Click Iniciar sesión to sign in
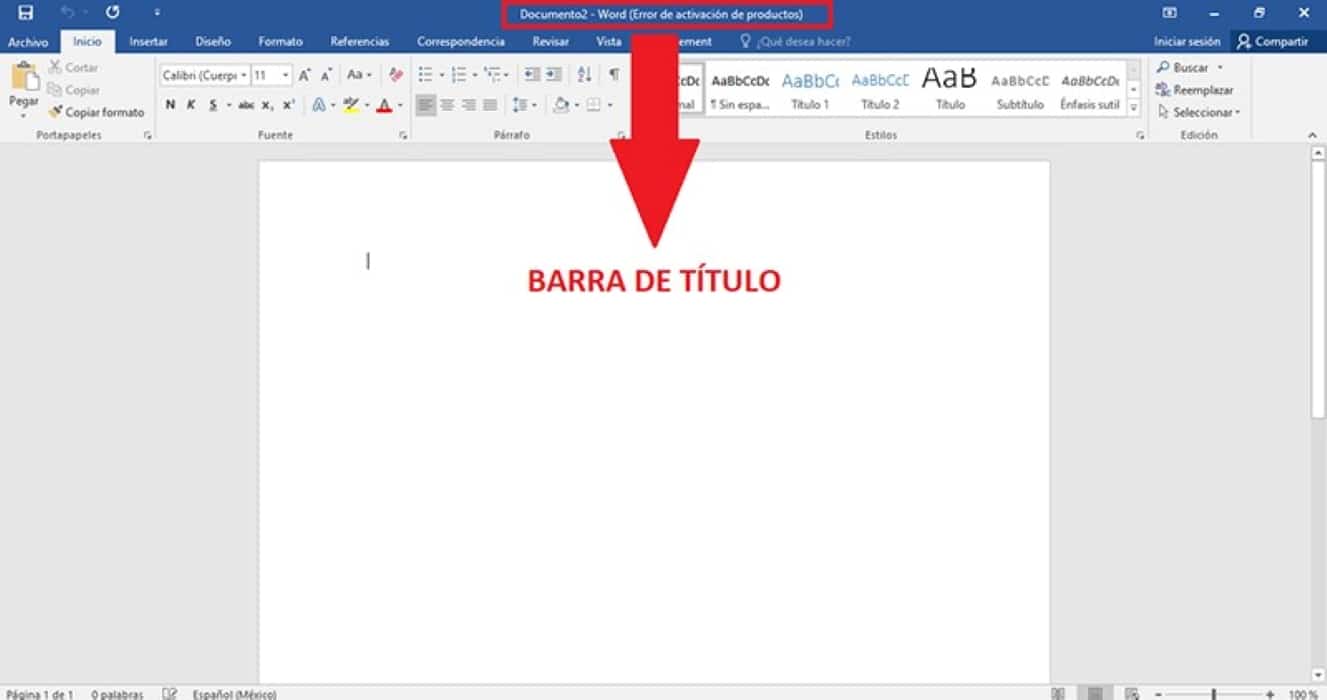The image size is (1327, 700). (1187, 42)
